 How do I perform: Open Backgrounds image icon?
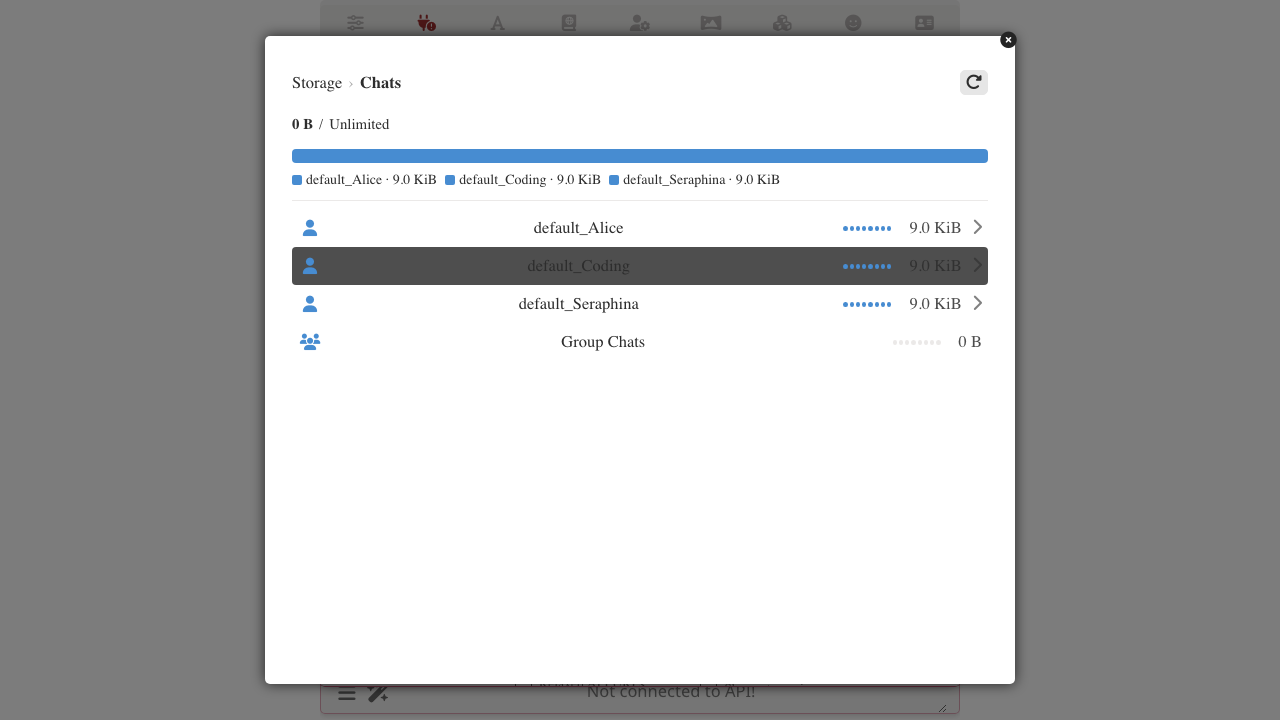point(711,23)
